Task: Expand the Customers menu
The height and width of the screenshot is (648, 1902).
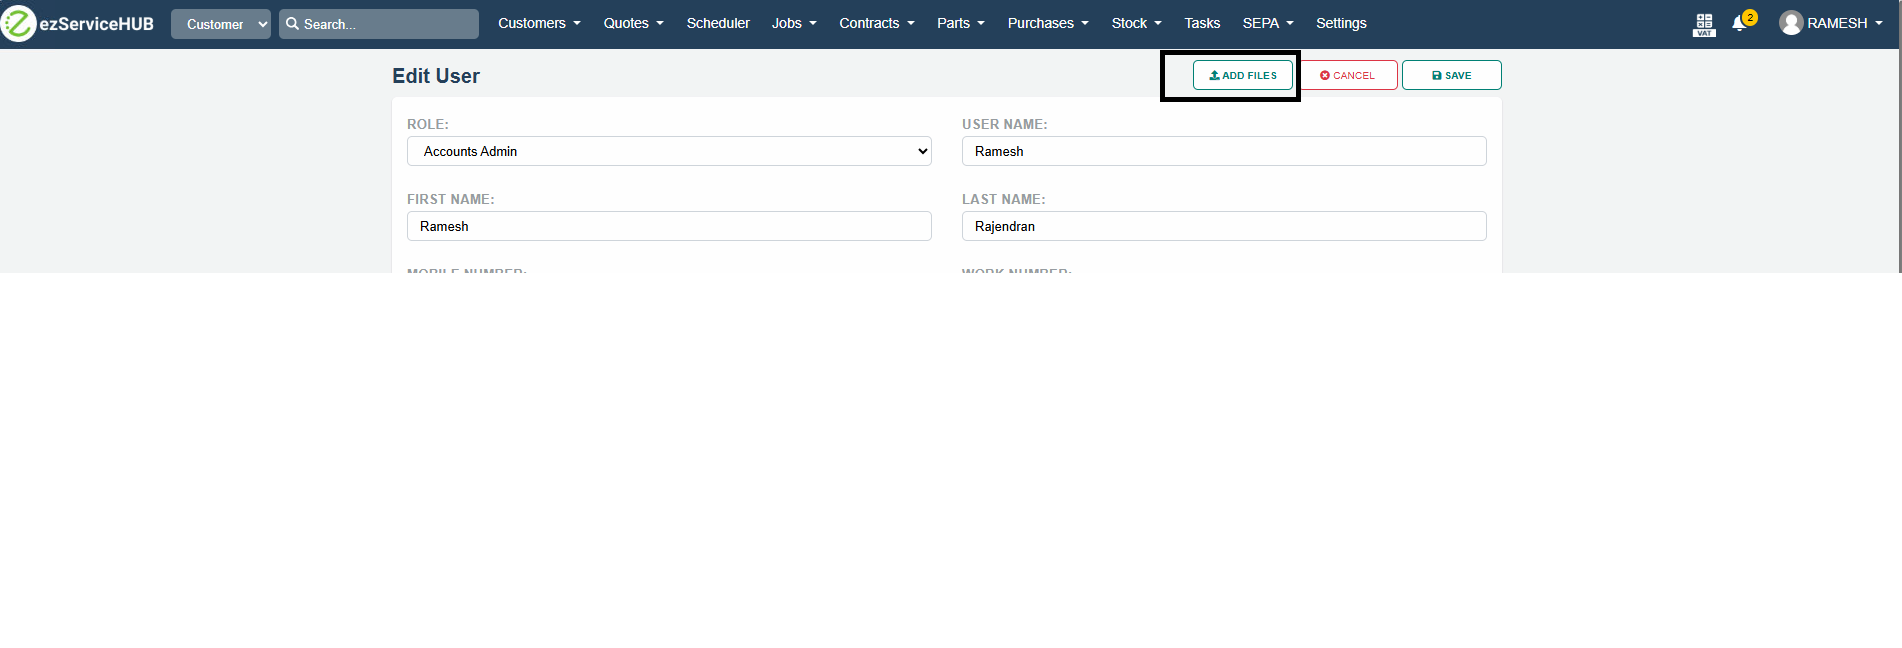Action: coord(539,23)
